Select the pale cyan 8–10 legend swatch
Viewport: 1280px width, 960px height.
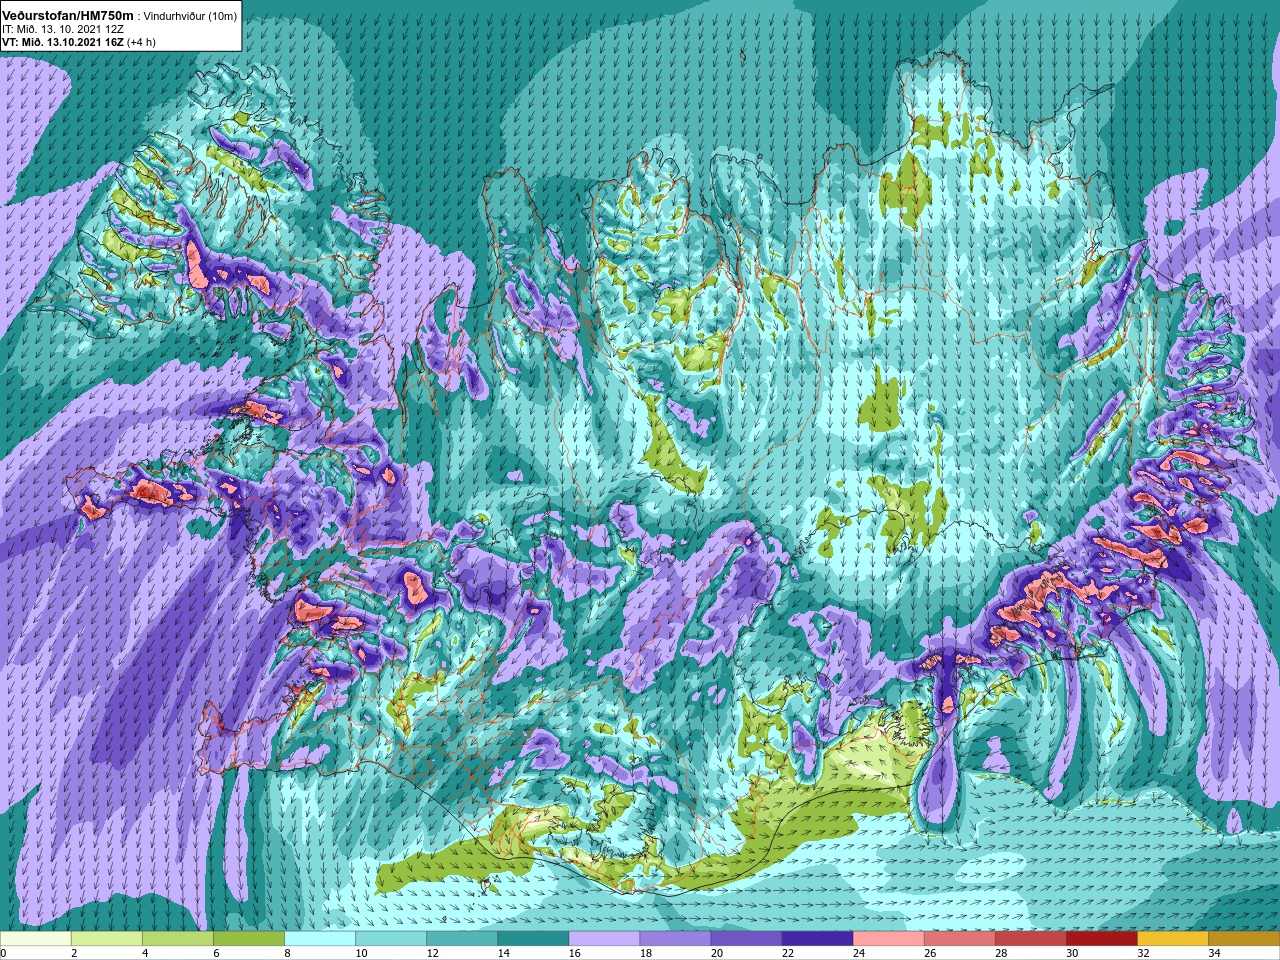(320, 939)
